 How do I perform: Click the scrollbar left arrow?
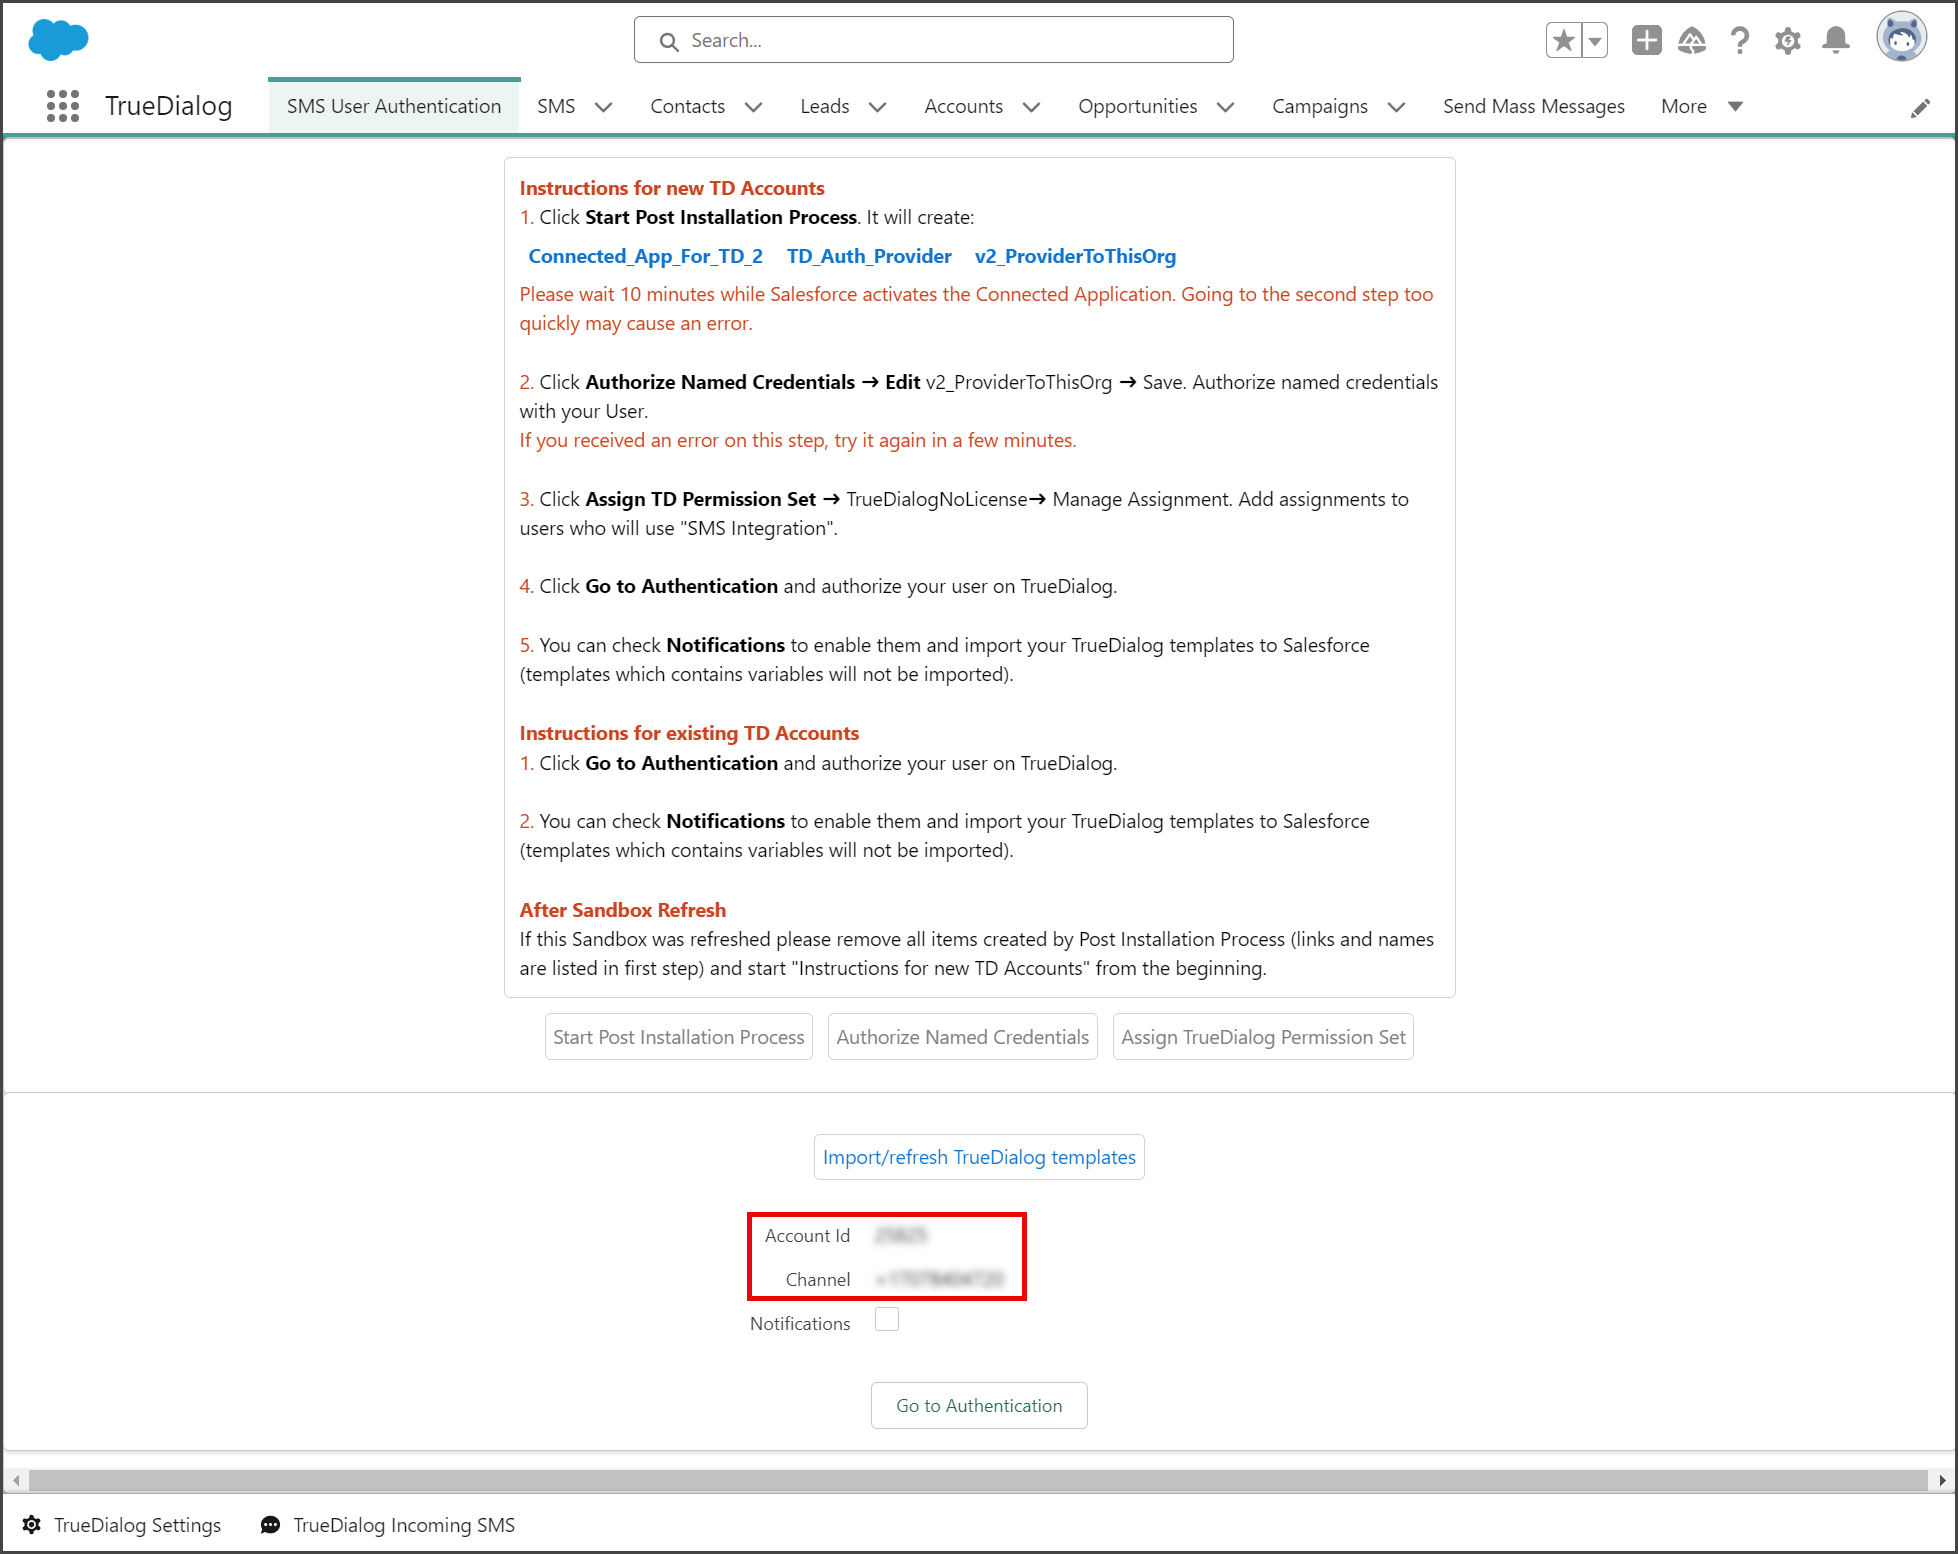pyautogui.click(x=15, y=1480)
